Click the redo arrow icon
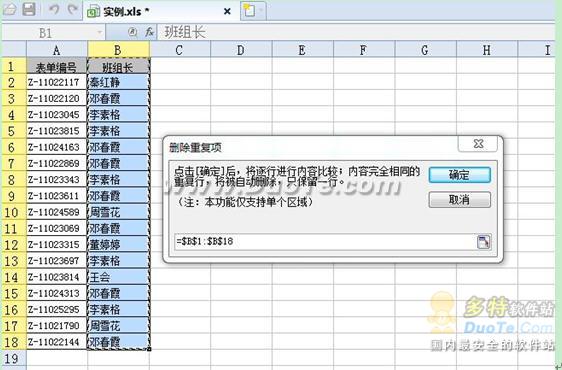 click(73, 9)
